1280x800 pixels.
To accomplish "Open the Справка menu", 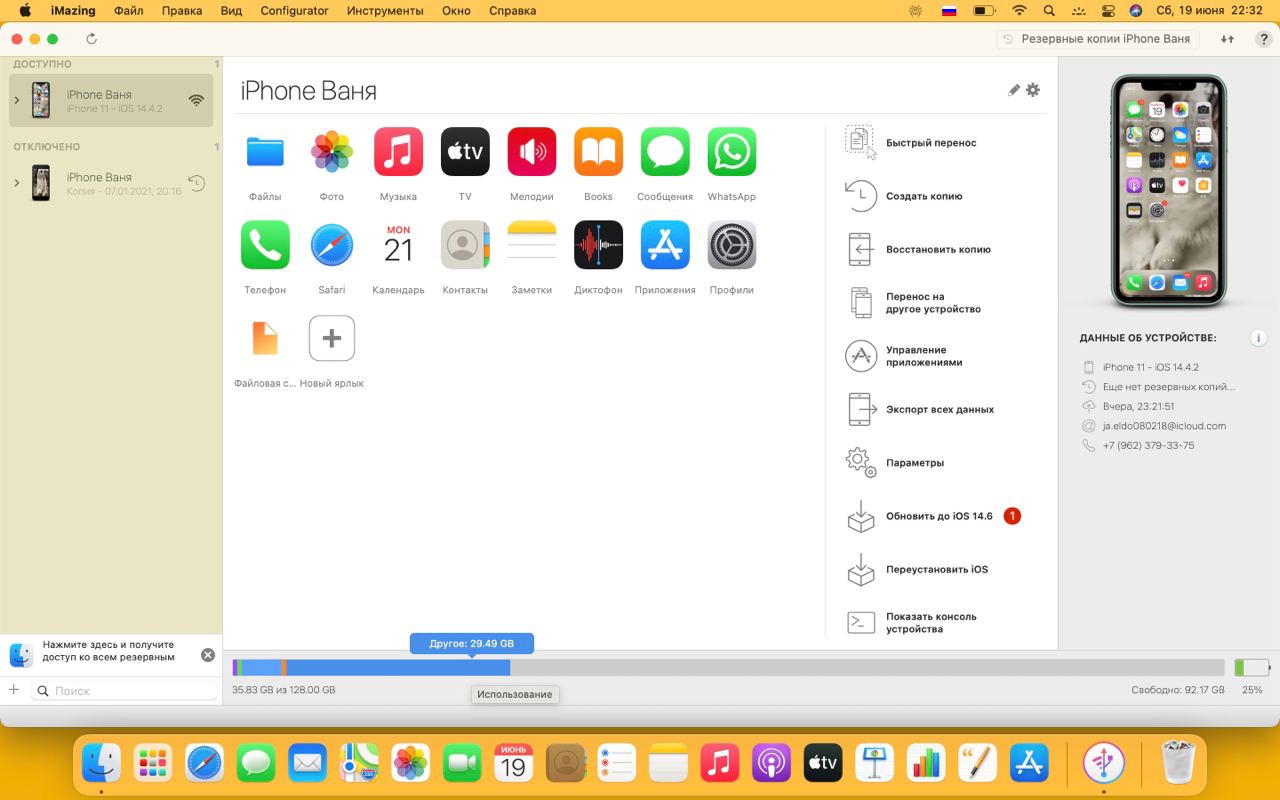I will 512,10.
